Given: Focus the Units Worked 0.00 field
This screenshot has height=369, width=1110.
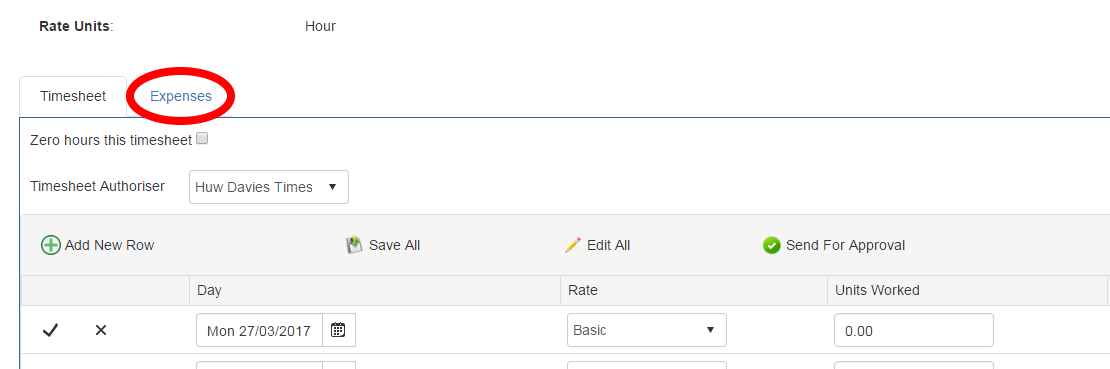Looking at the screenshot, I should [914, 330].
